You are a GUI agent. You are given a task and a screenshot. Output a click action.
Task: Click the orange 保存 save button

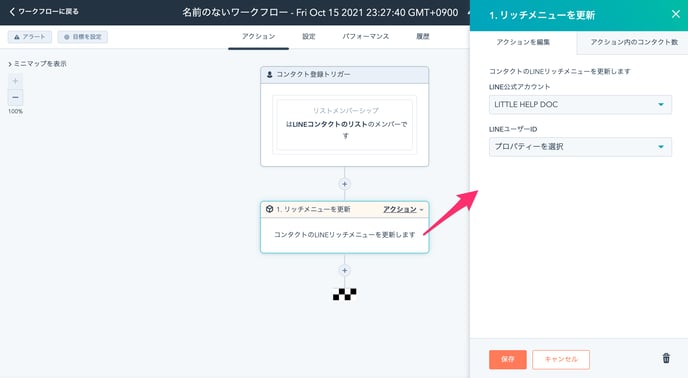click(508, 359)
